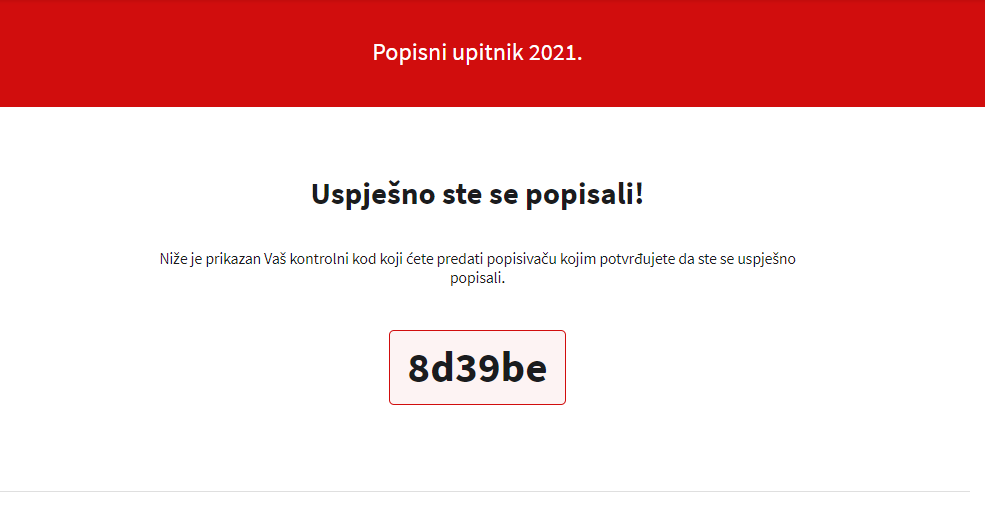The width and height of the screenshot is (985, 510).
Task: Click the 'Popisni upitnik 2021.' header title
Action: coord(477,52)
